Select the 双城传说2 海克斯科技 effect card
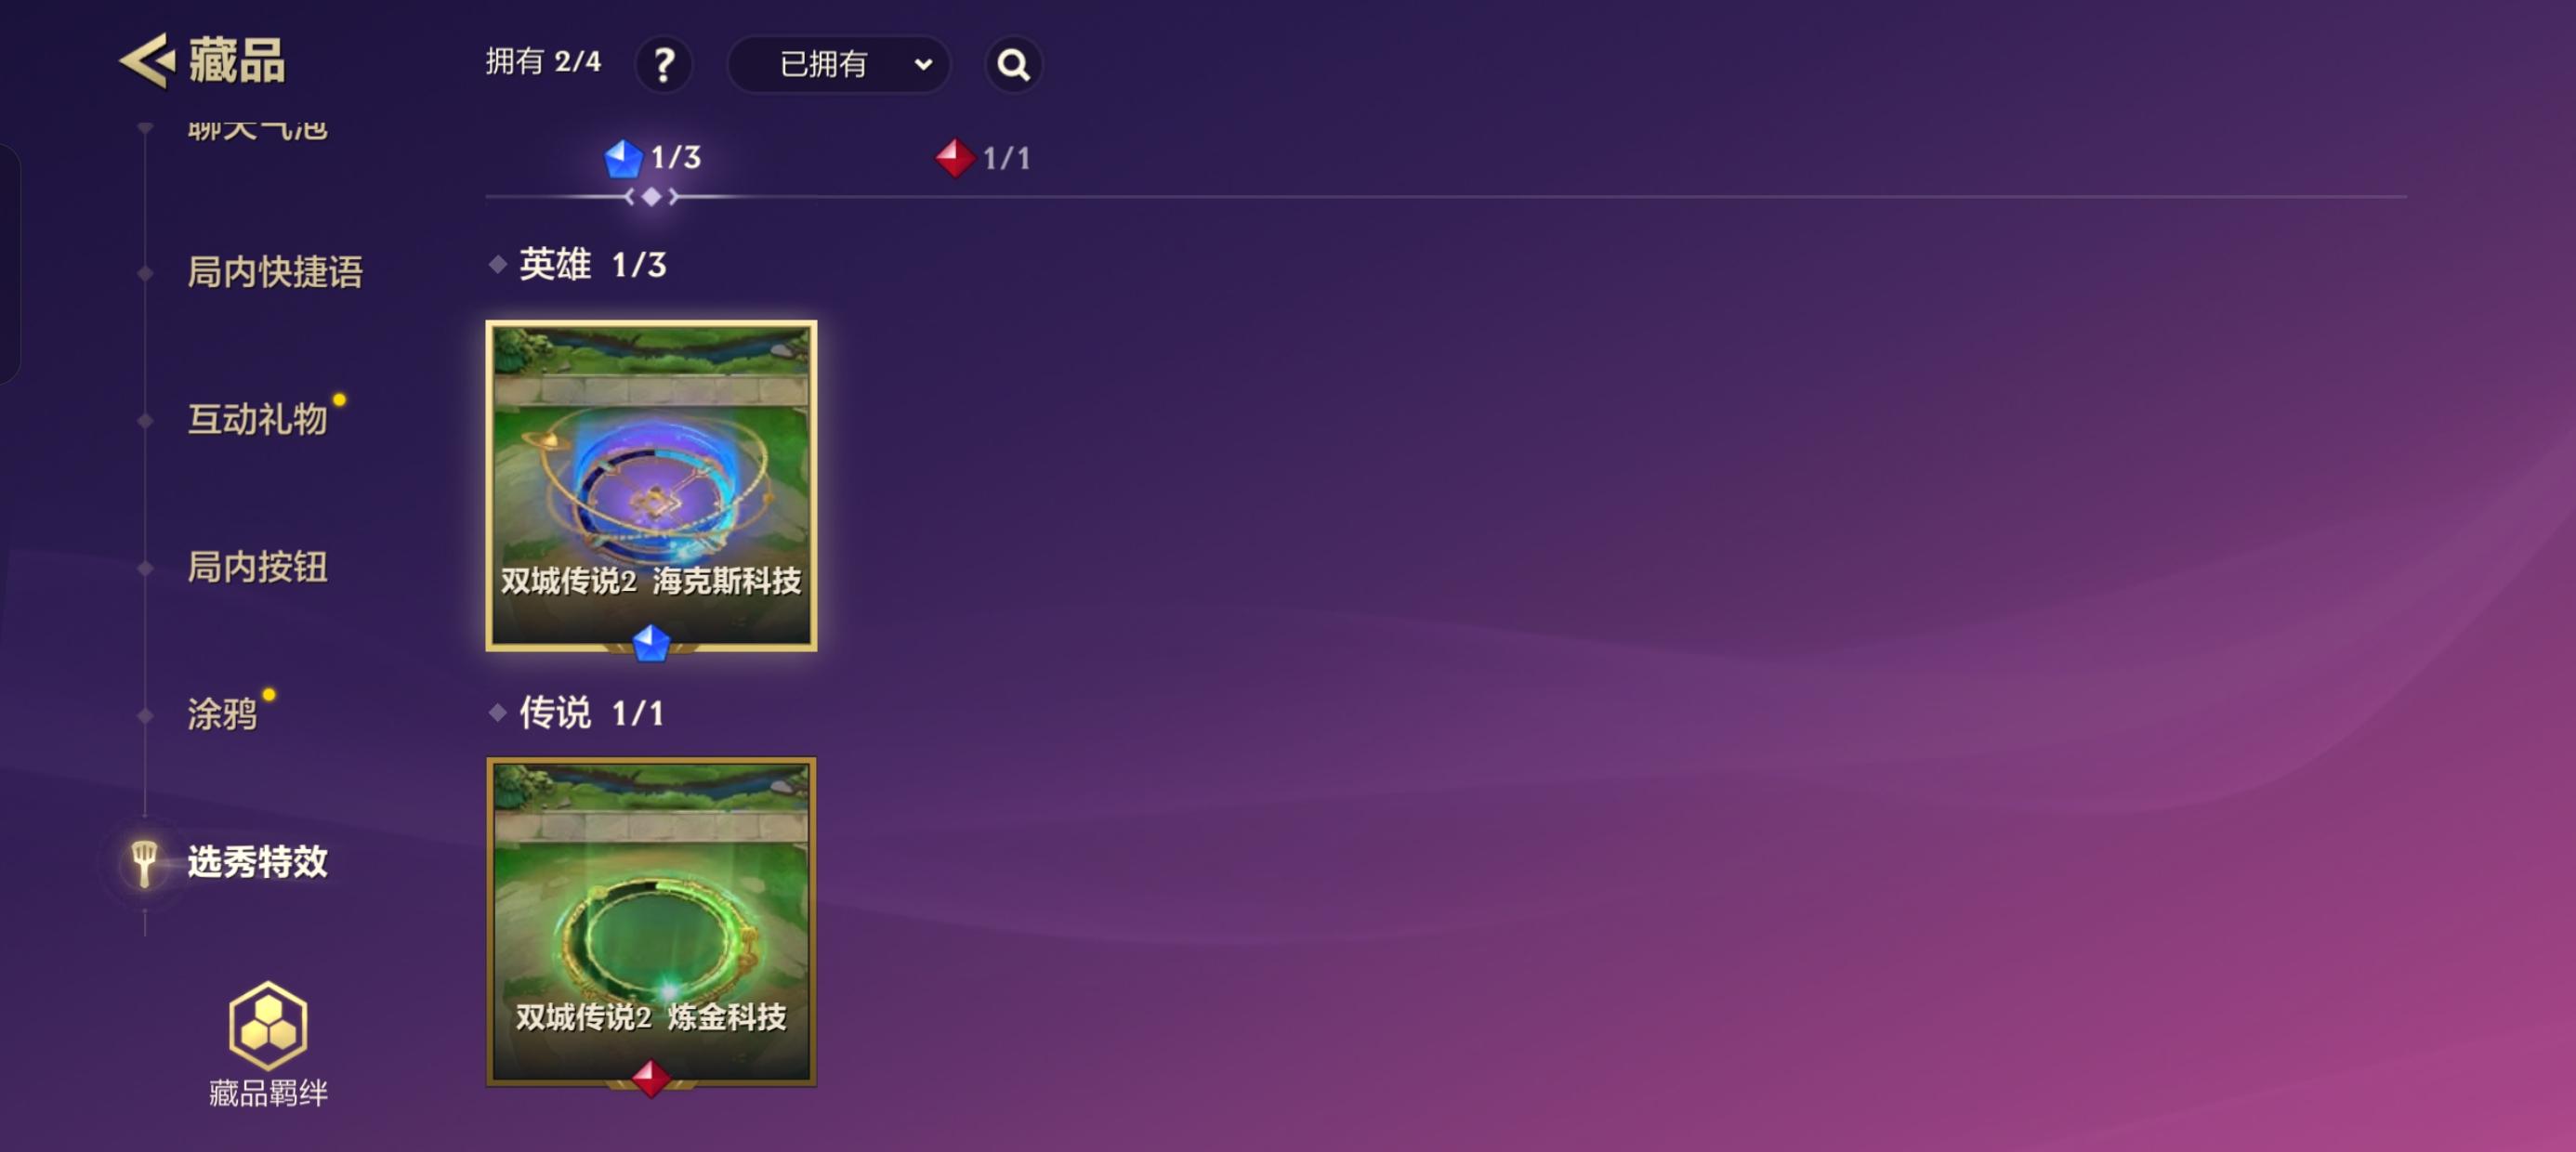Viewport: 2576px width, 1152px height. [651, 486]
